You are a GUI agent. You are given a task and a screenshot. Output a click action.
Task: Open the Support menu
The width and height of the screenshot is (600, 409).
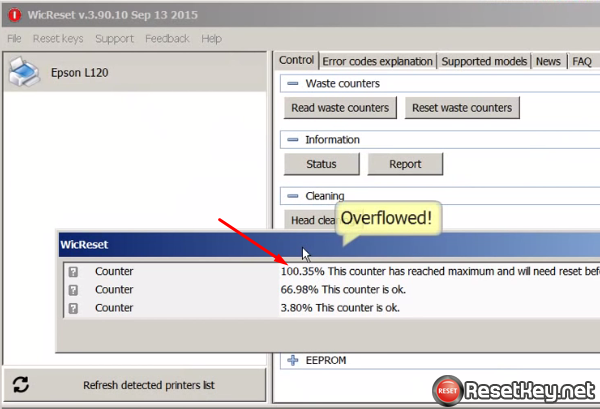pyautogui.click(x=114, y=39)
